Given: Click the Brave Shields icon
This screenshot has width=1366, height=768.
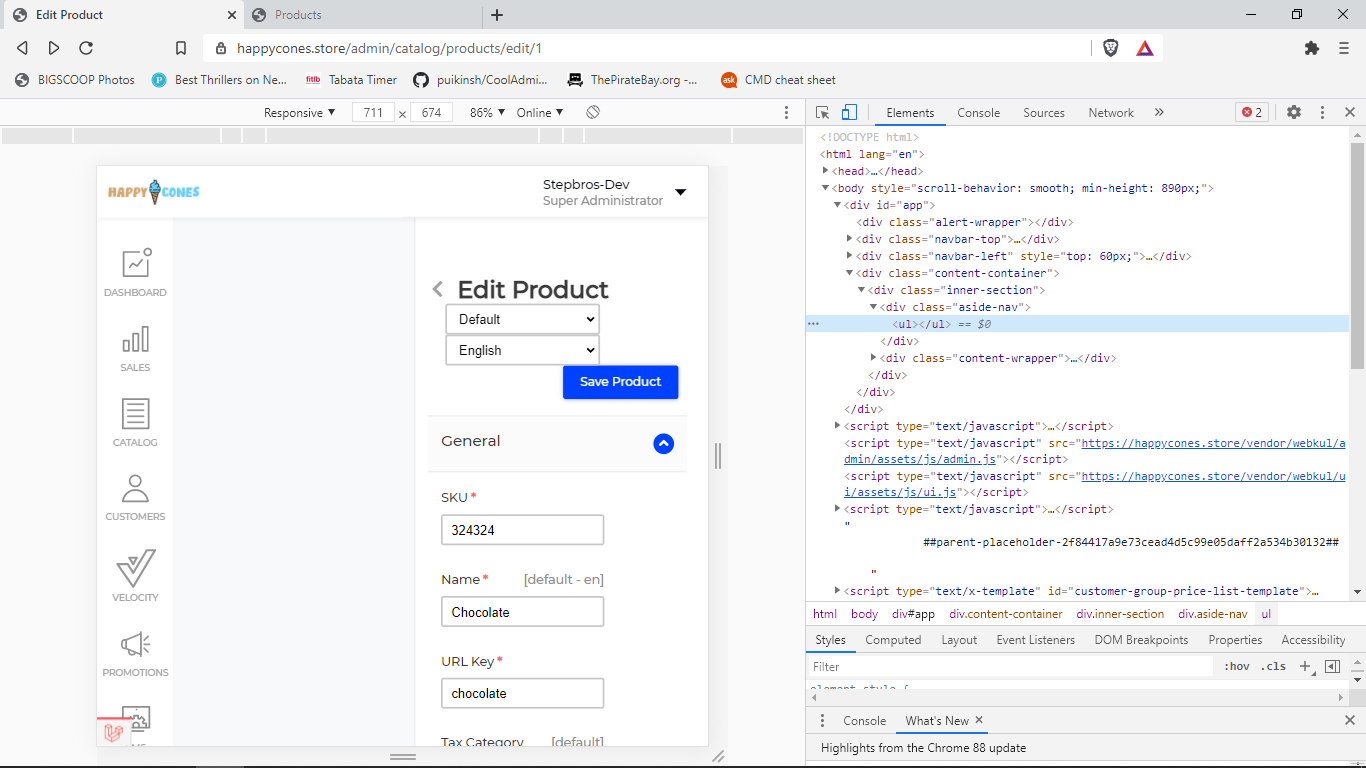Looking at the screenshot, I should coord(1111,48).
